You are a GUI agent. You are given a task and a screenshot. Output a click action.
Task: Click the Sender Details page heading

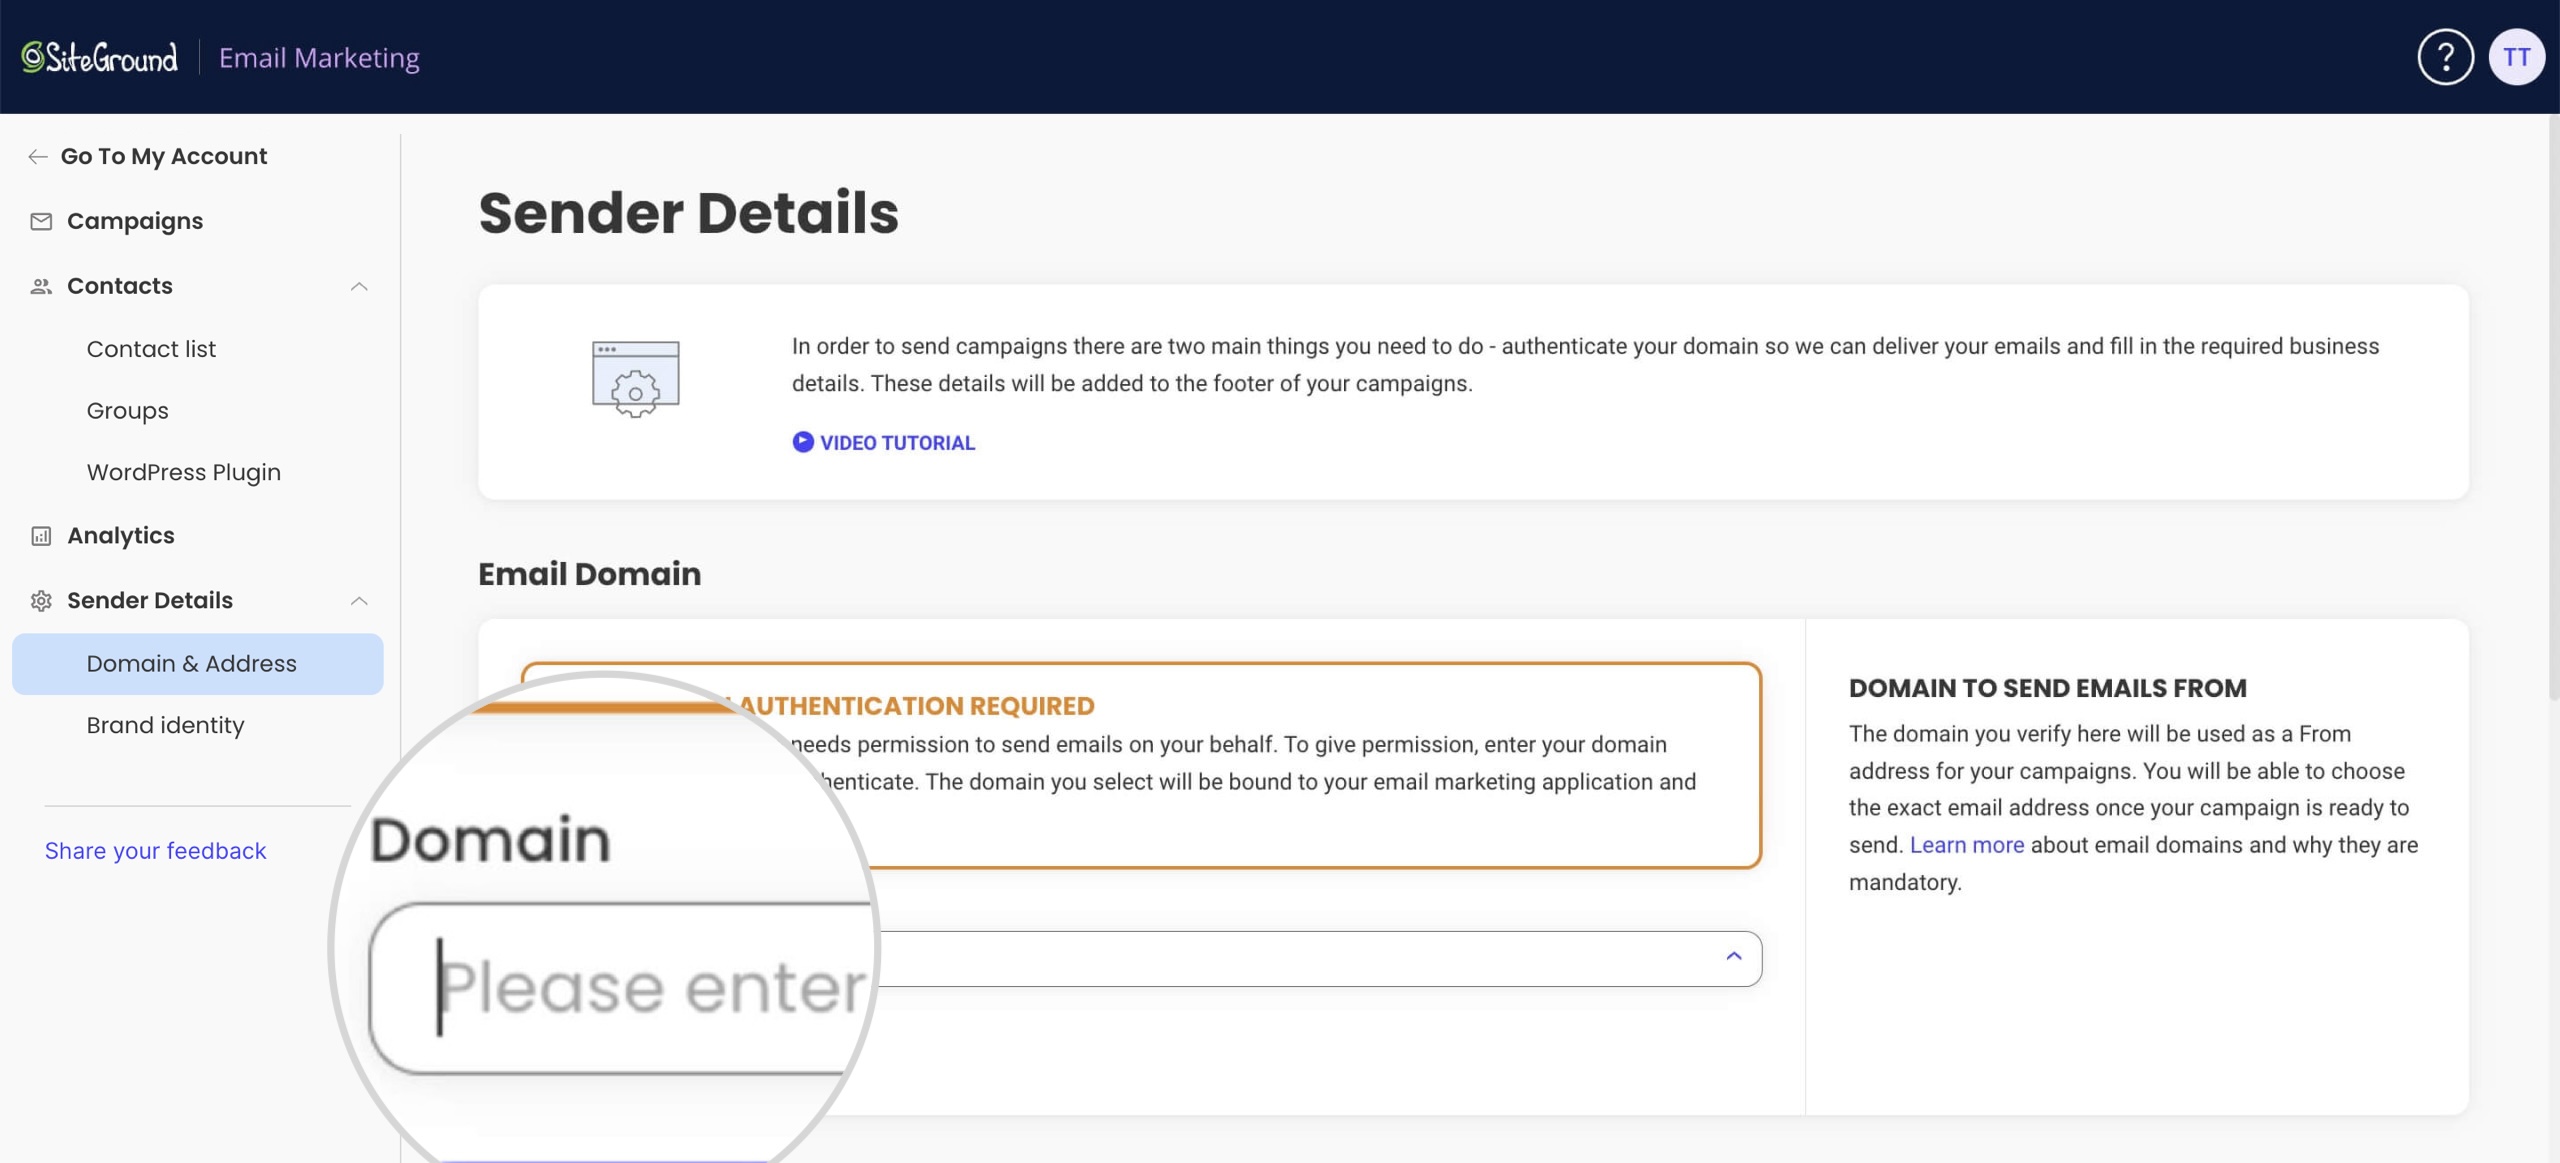click(689, 213)
